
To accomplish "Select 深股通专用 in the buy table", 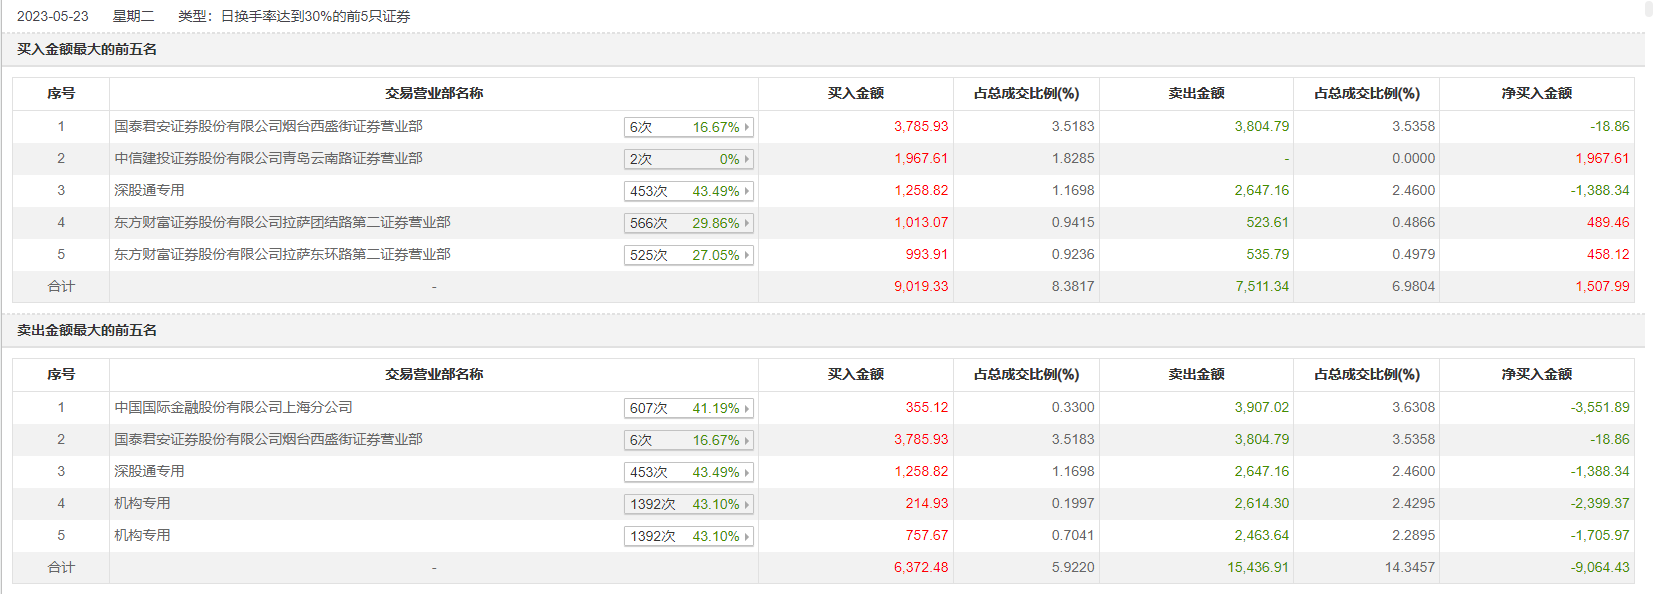I will 149,190.
